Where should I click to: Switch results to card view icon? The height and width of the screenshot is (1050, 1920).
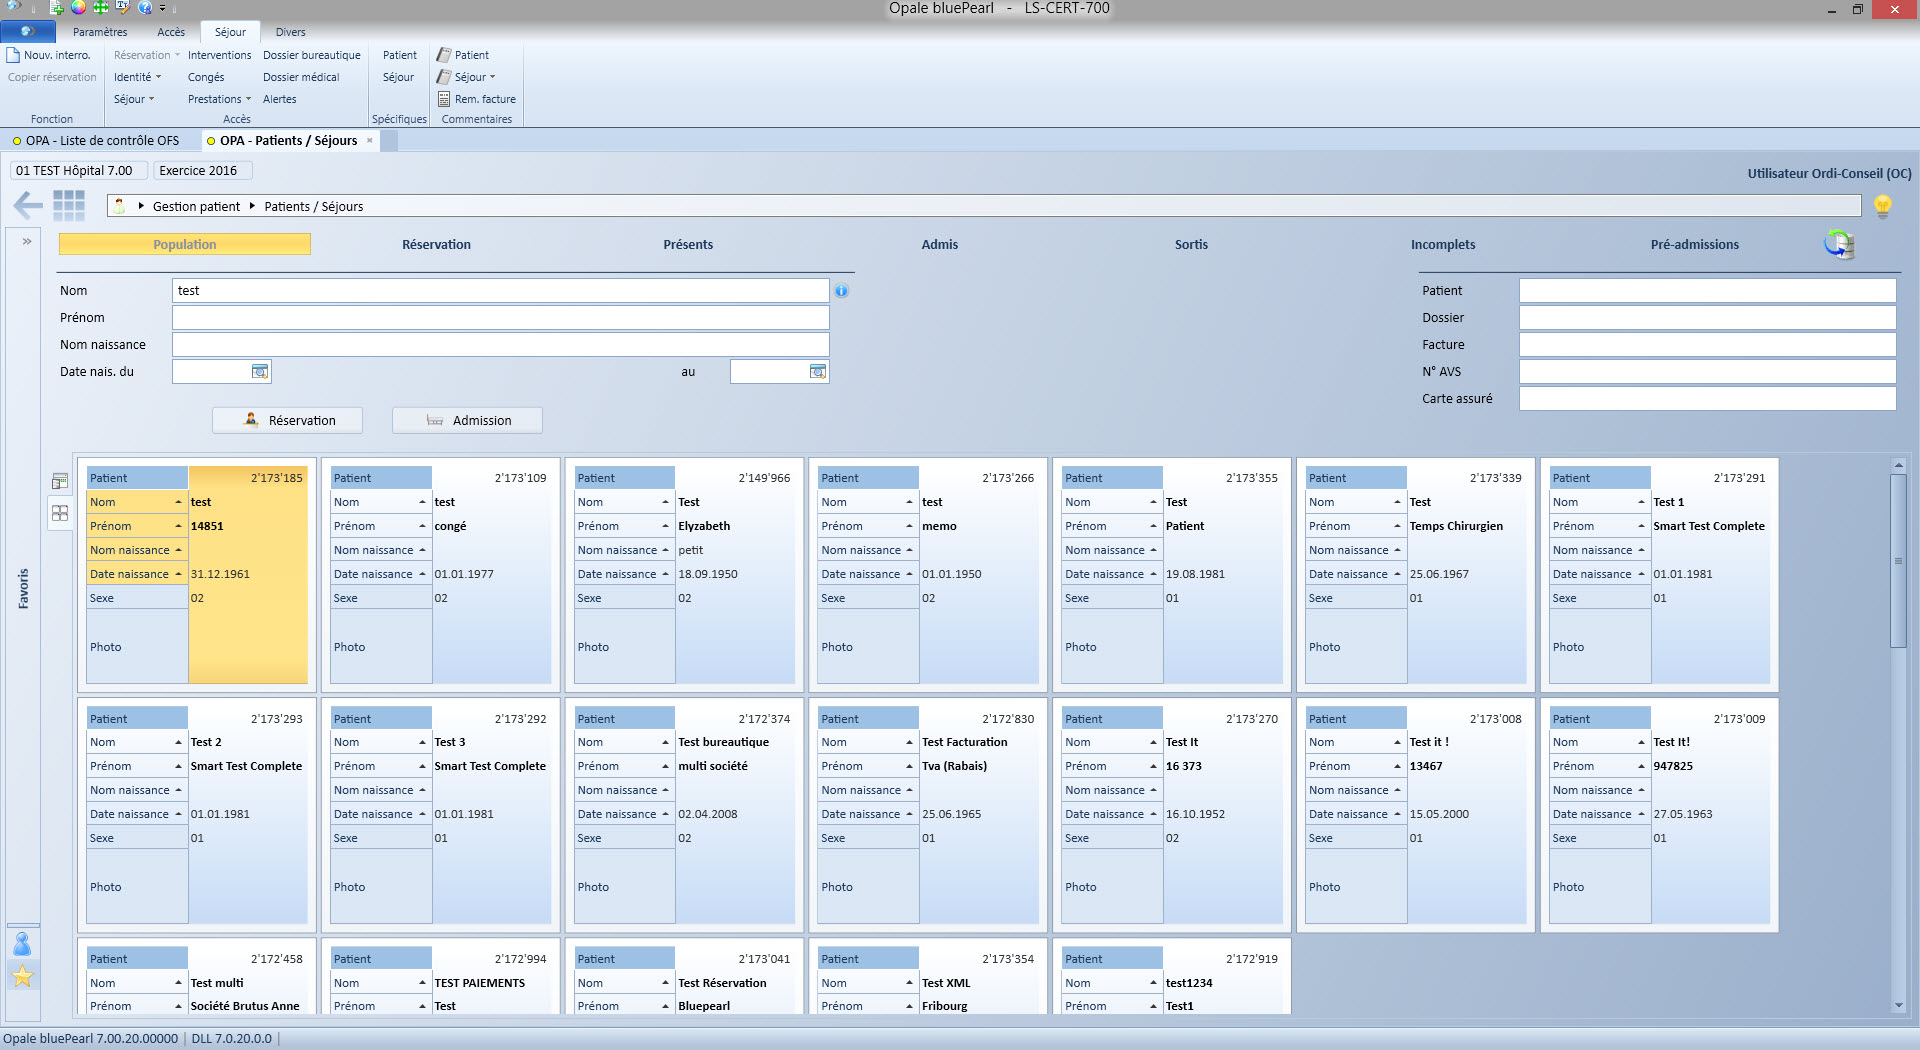pos(60,513)
